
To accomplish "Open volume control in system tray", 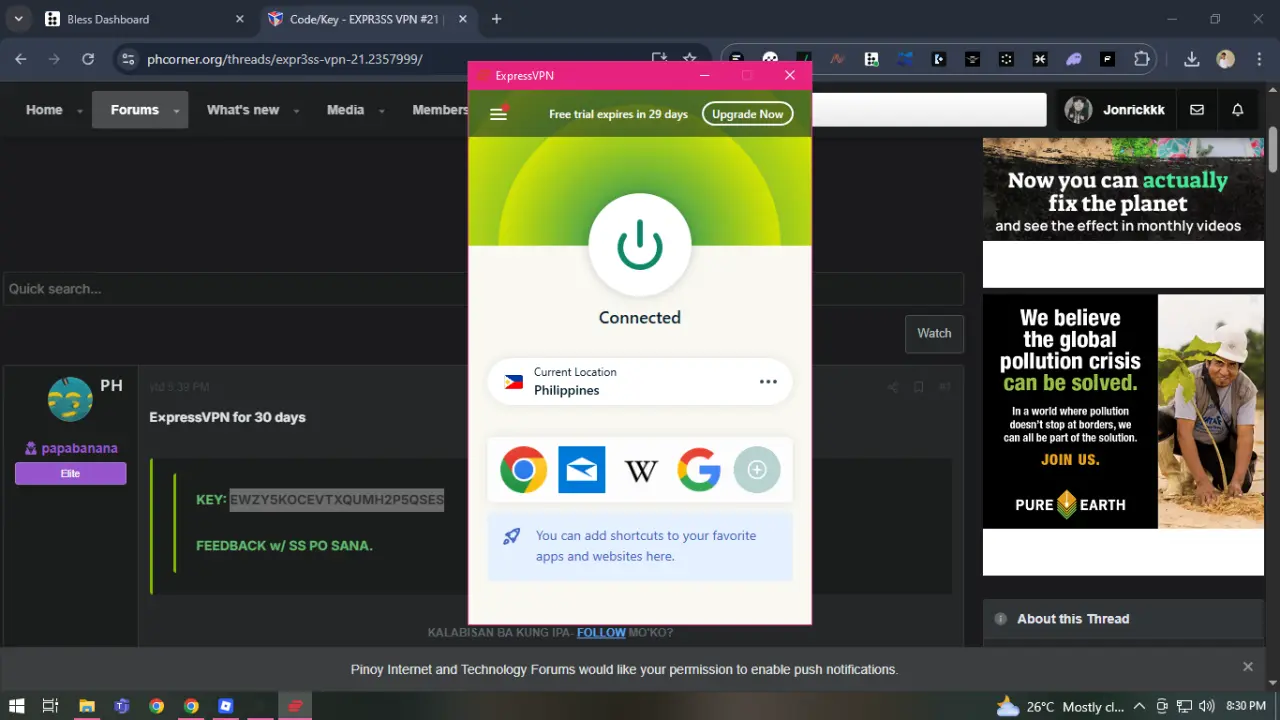I will tap(1206, 706).
